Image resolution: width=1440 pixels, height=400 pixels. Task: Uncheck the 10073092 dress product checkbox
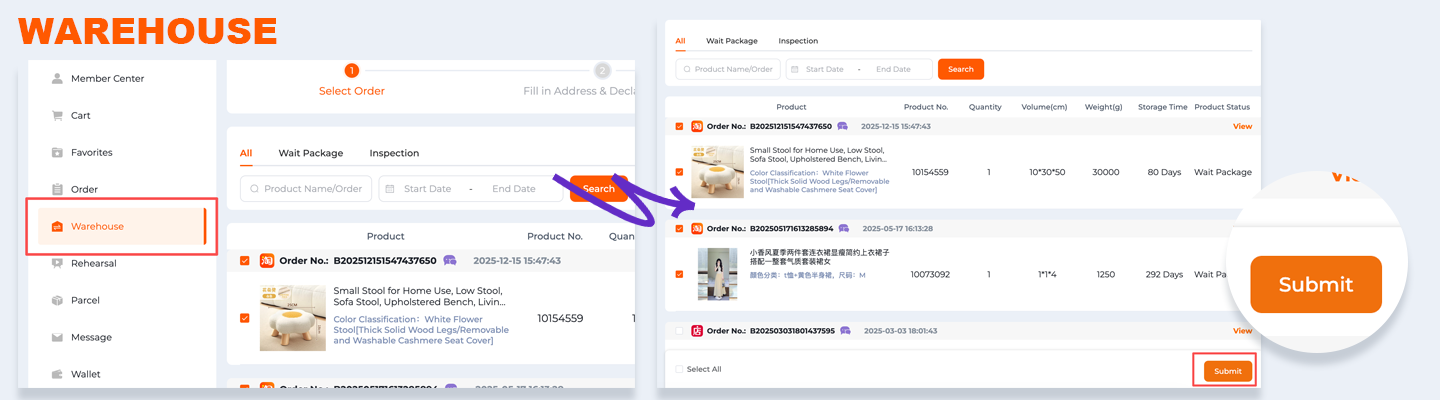[x=680, y=274]
